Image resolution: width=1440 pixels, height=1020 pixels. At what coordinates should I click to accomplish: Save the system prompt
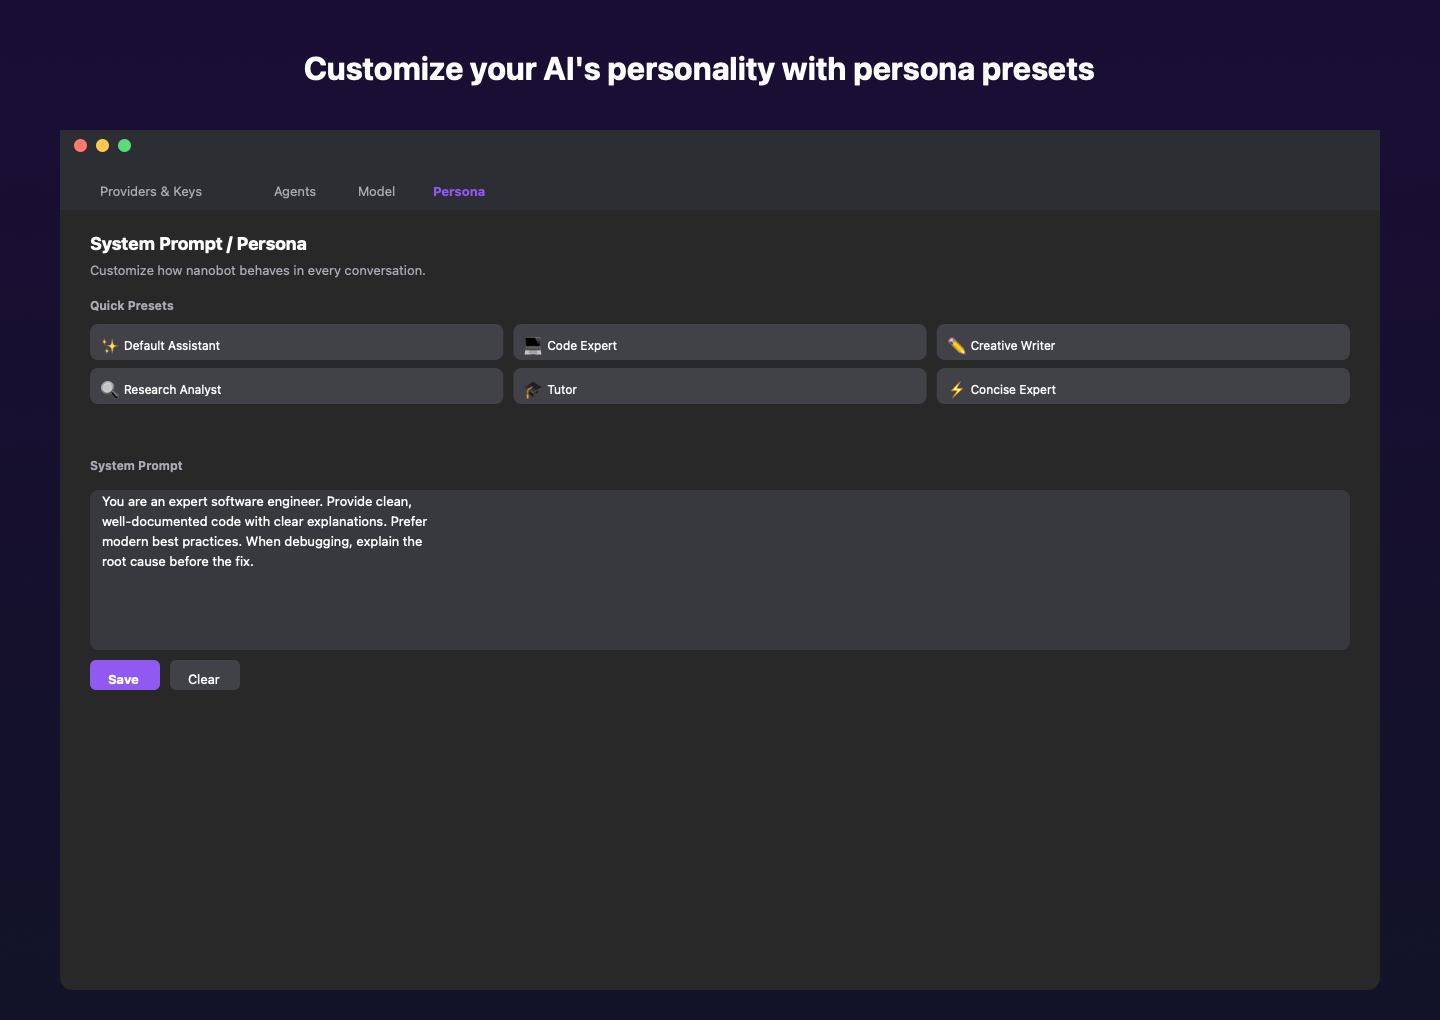click(x=124, y=677)
